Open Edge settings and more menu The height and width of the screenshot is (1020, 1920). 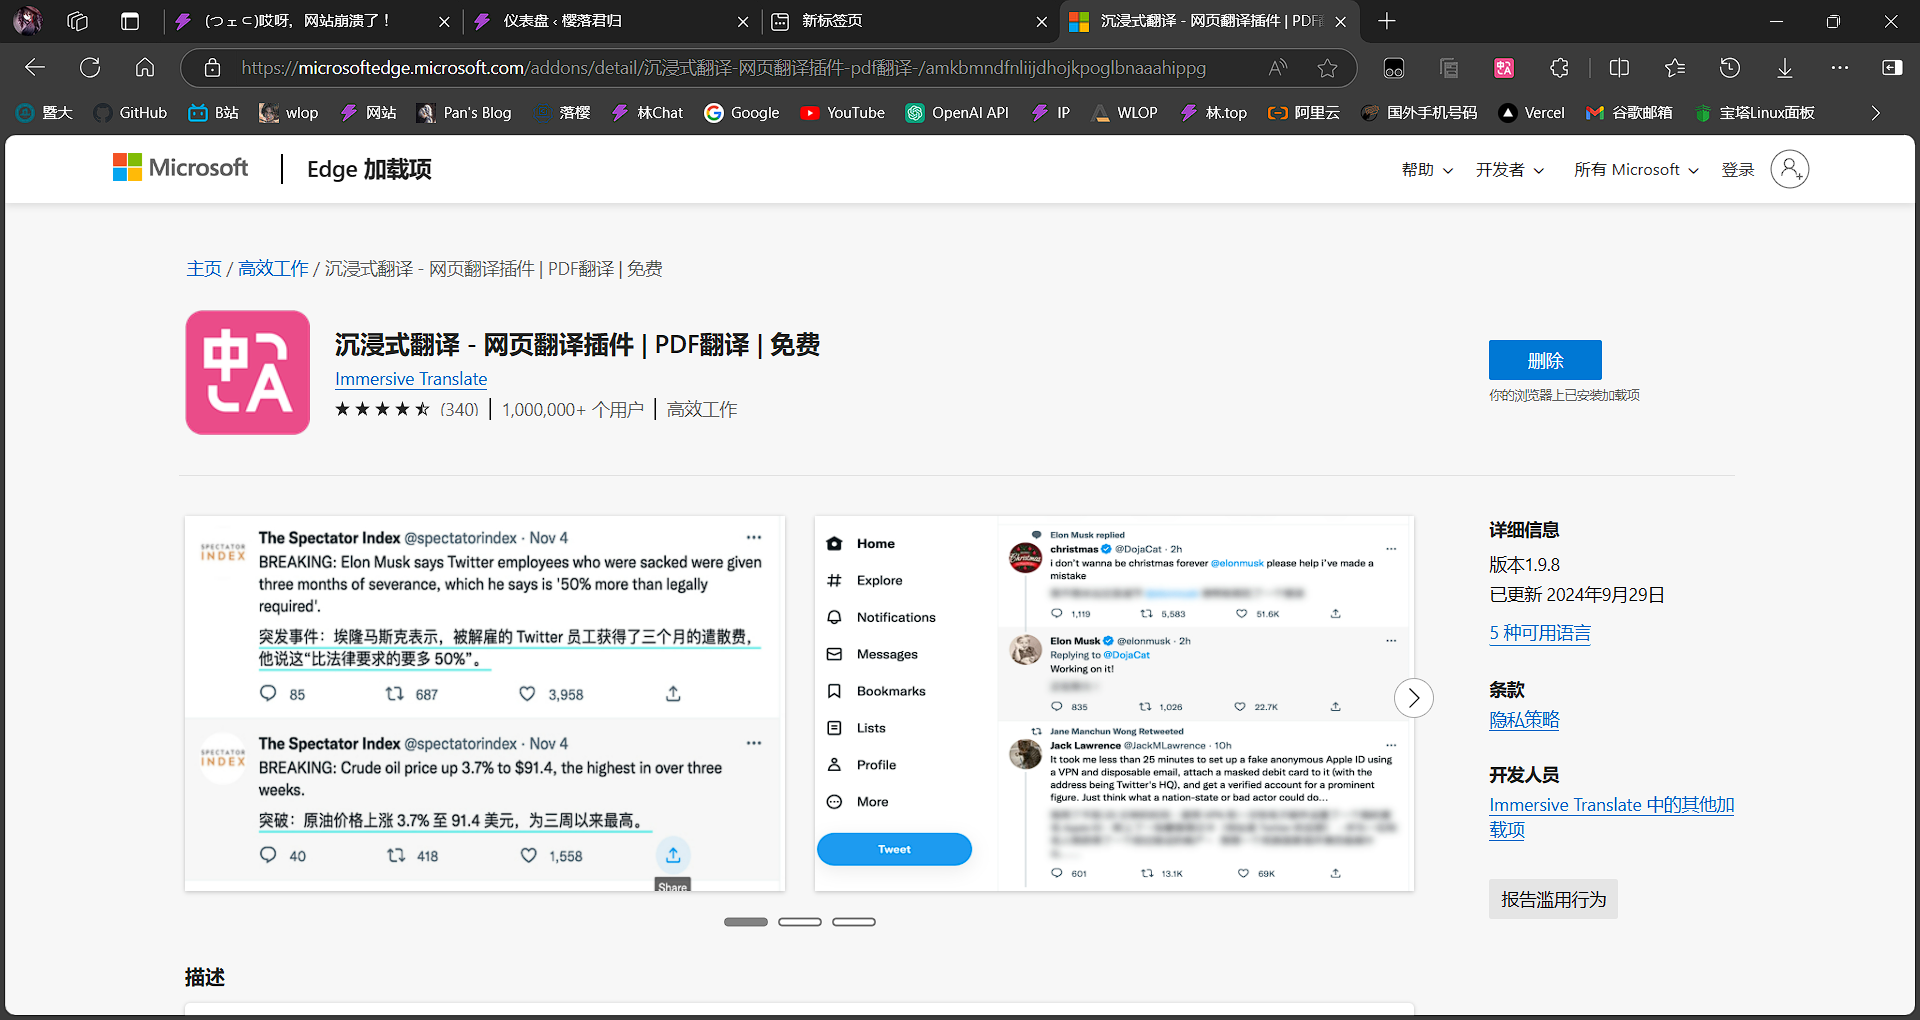point(1840,68)
